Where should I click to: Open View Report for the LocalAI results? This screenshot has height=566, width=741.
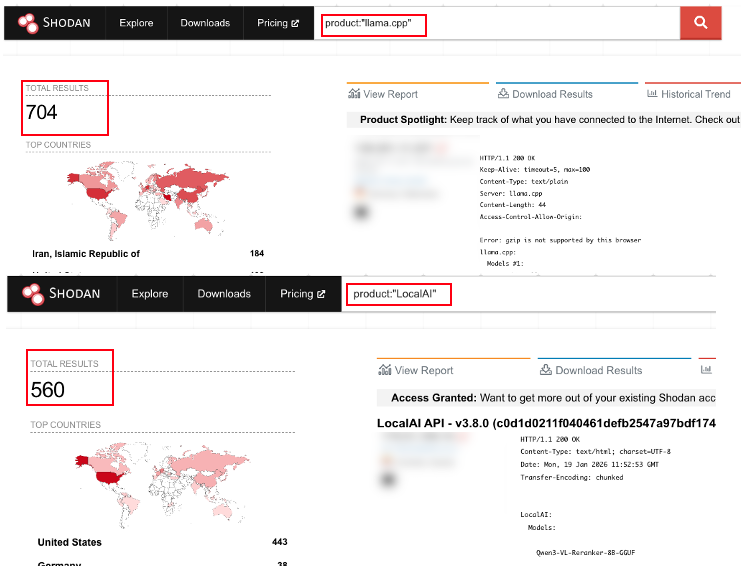415,370
